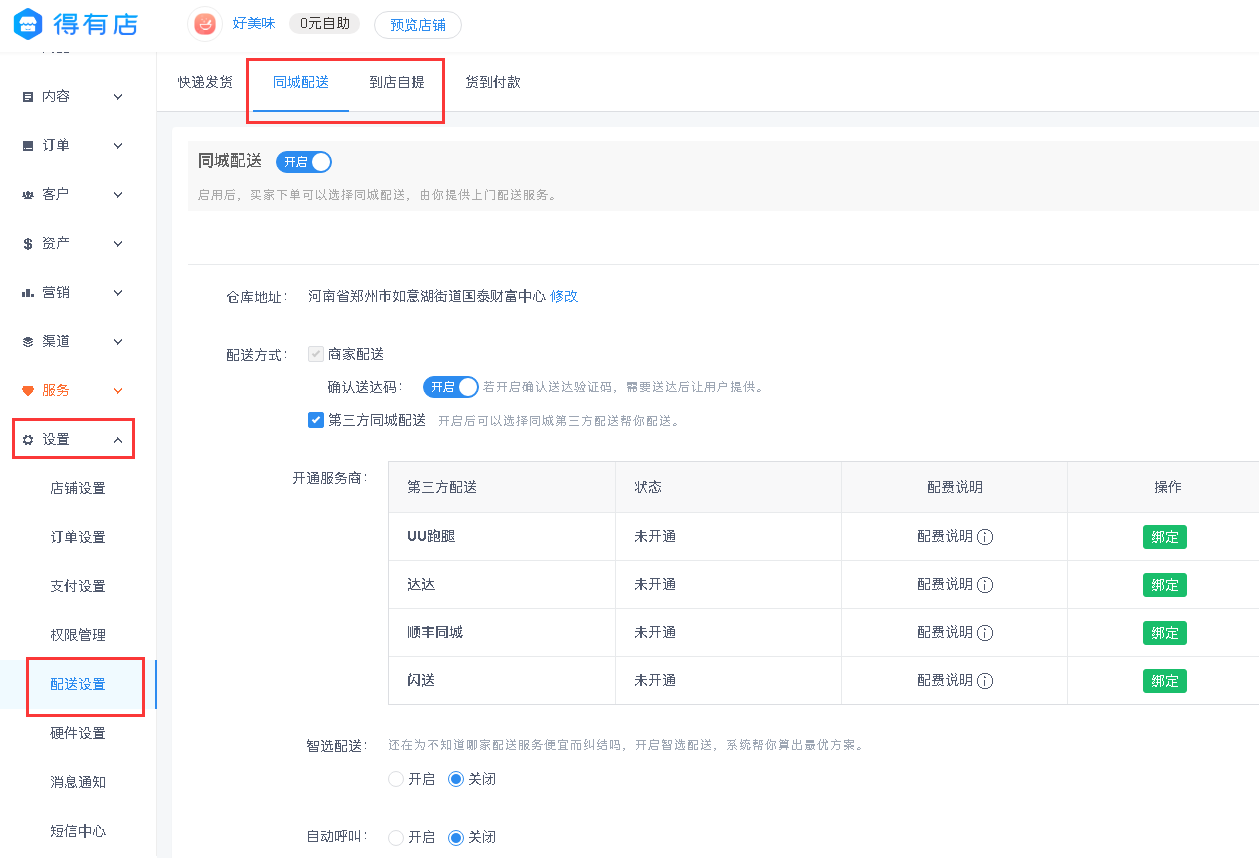Expand the 订单 menu chevron

tap(118, 146)
